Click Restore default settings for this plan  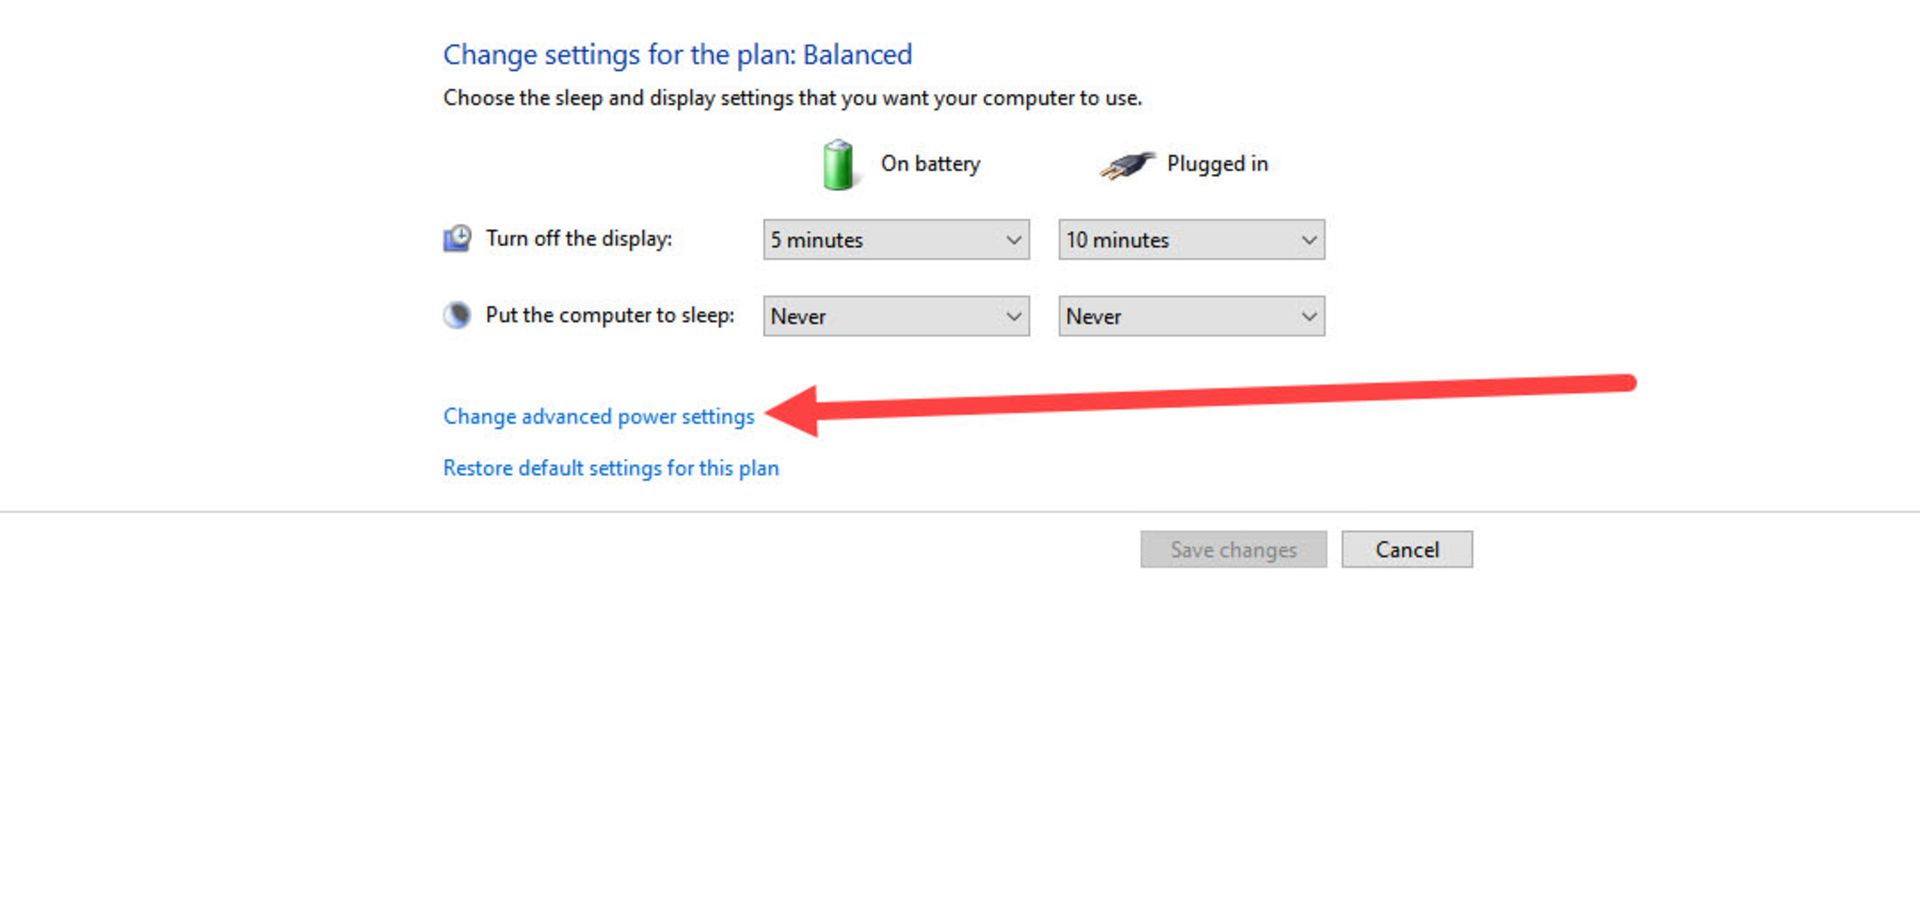click(610, 468)
